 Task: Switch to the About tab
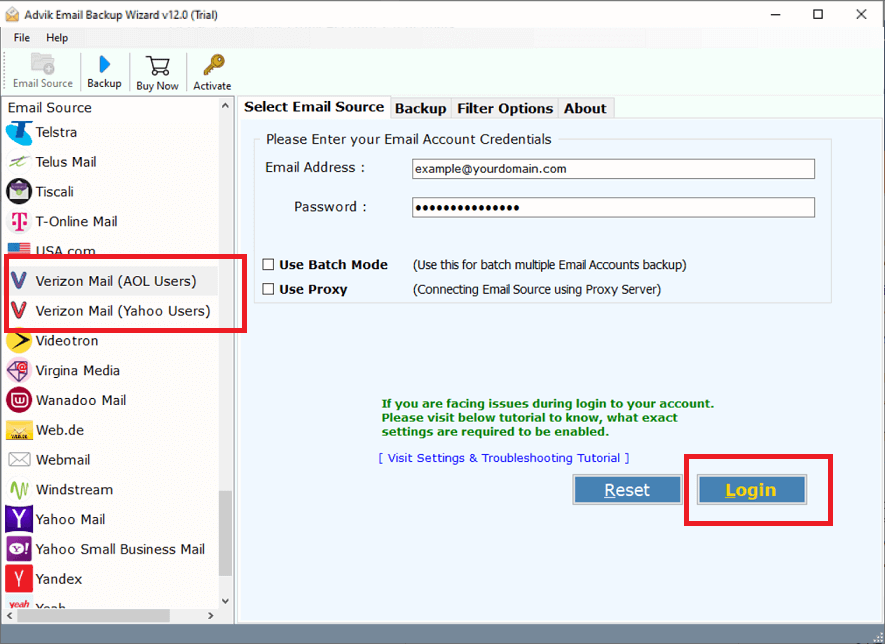point(585,108)
